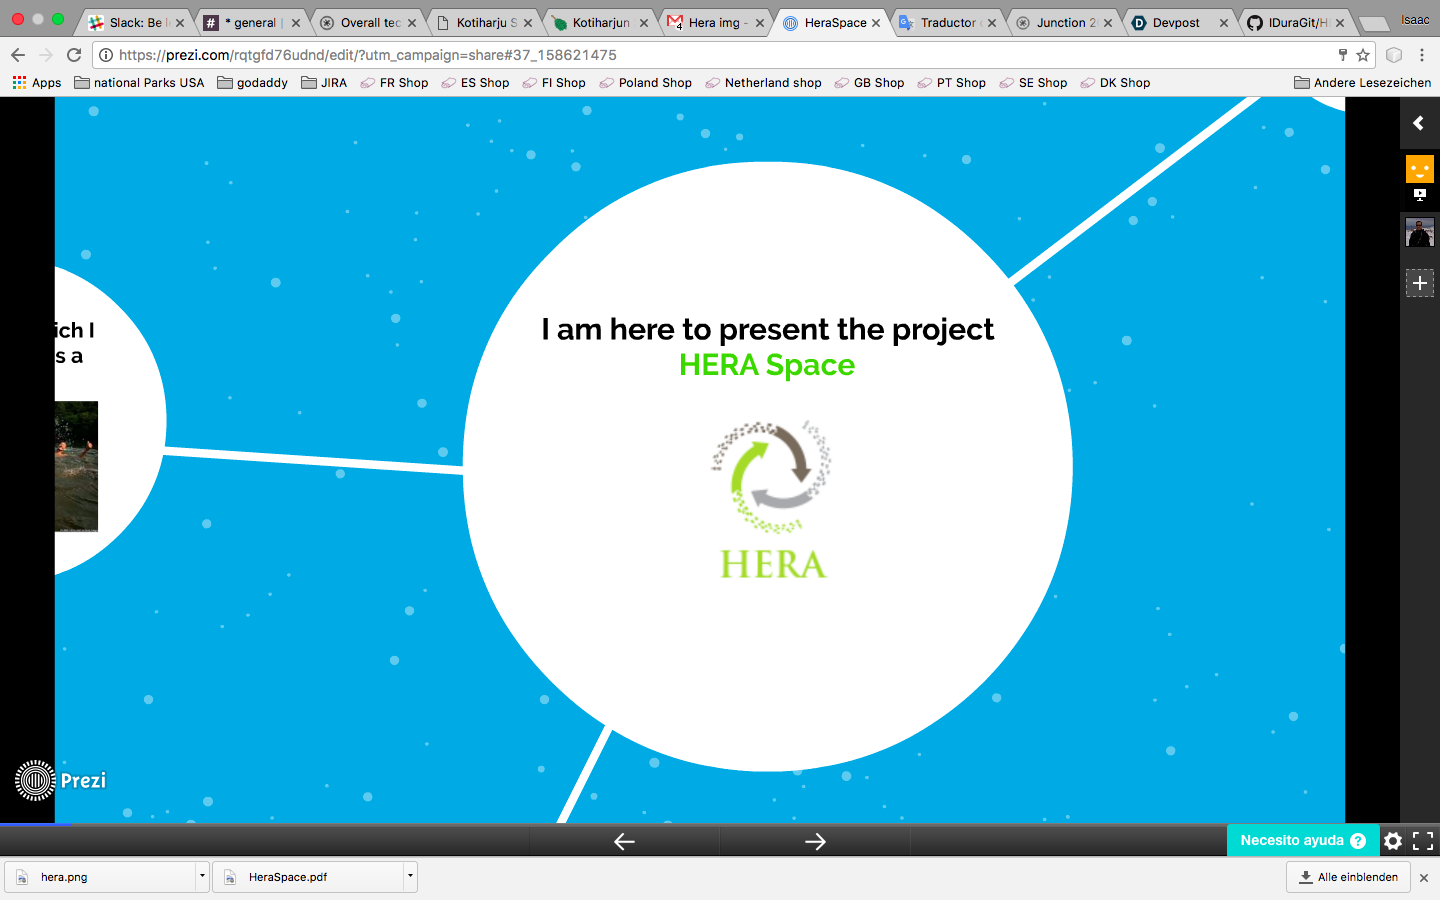Click the orange smiley presenter avatar
Screen dimensions: 1440x900
tap(1420, 168)
